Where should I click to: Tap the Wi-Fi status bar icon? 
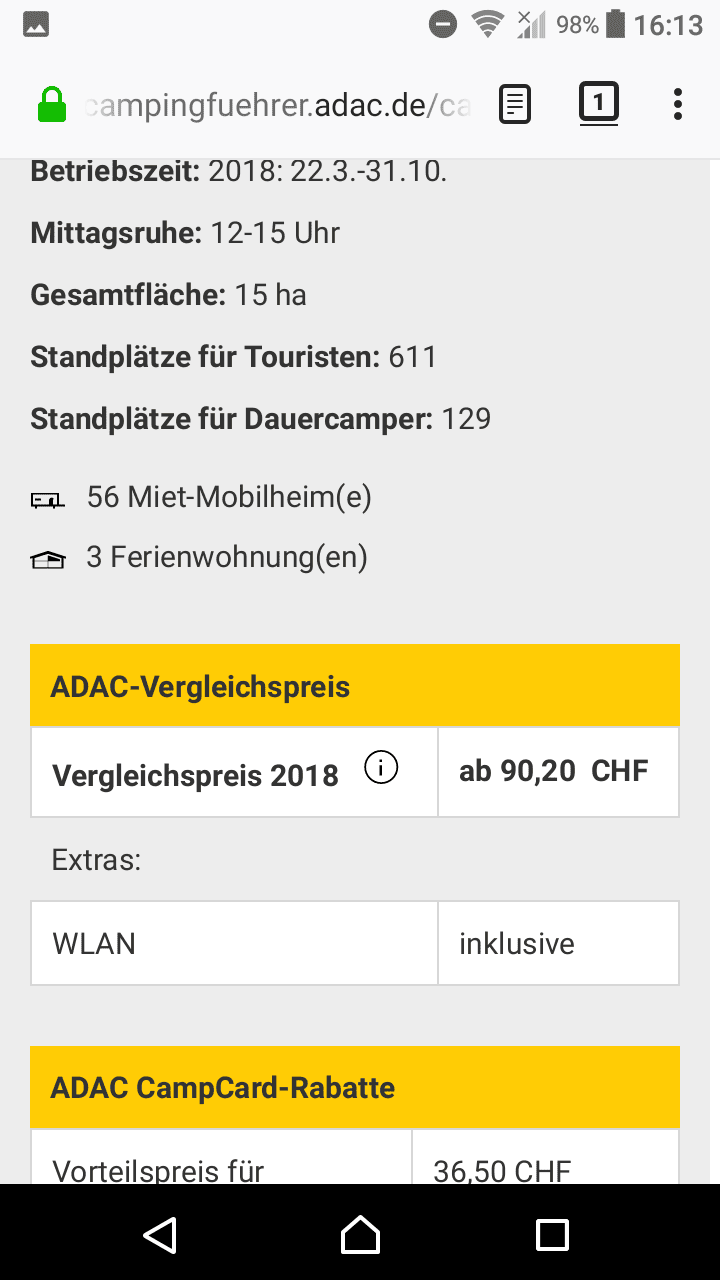pos(488,25)
